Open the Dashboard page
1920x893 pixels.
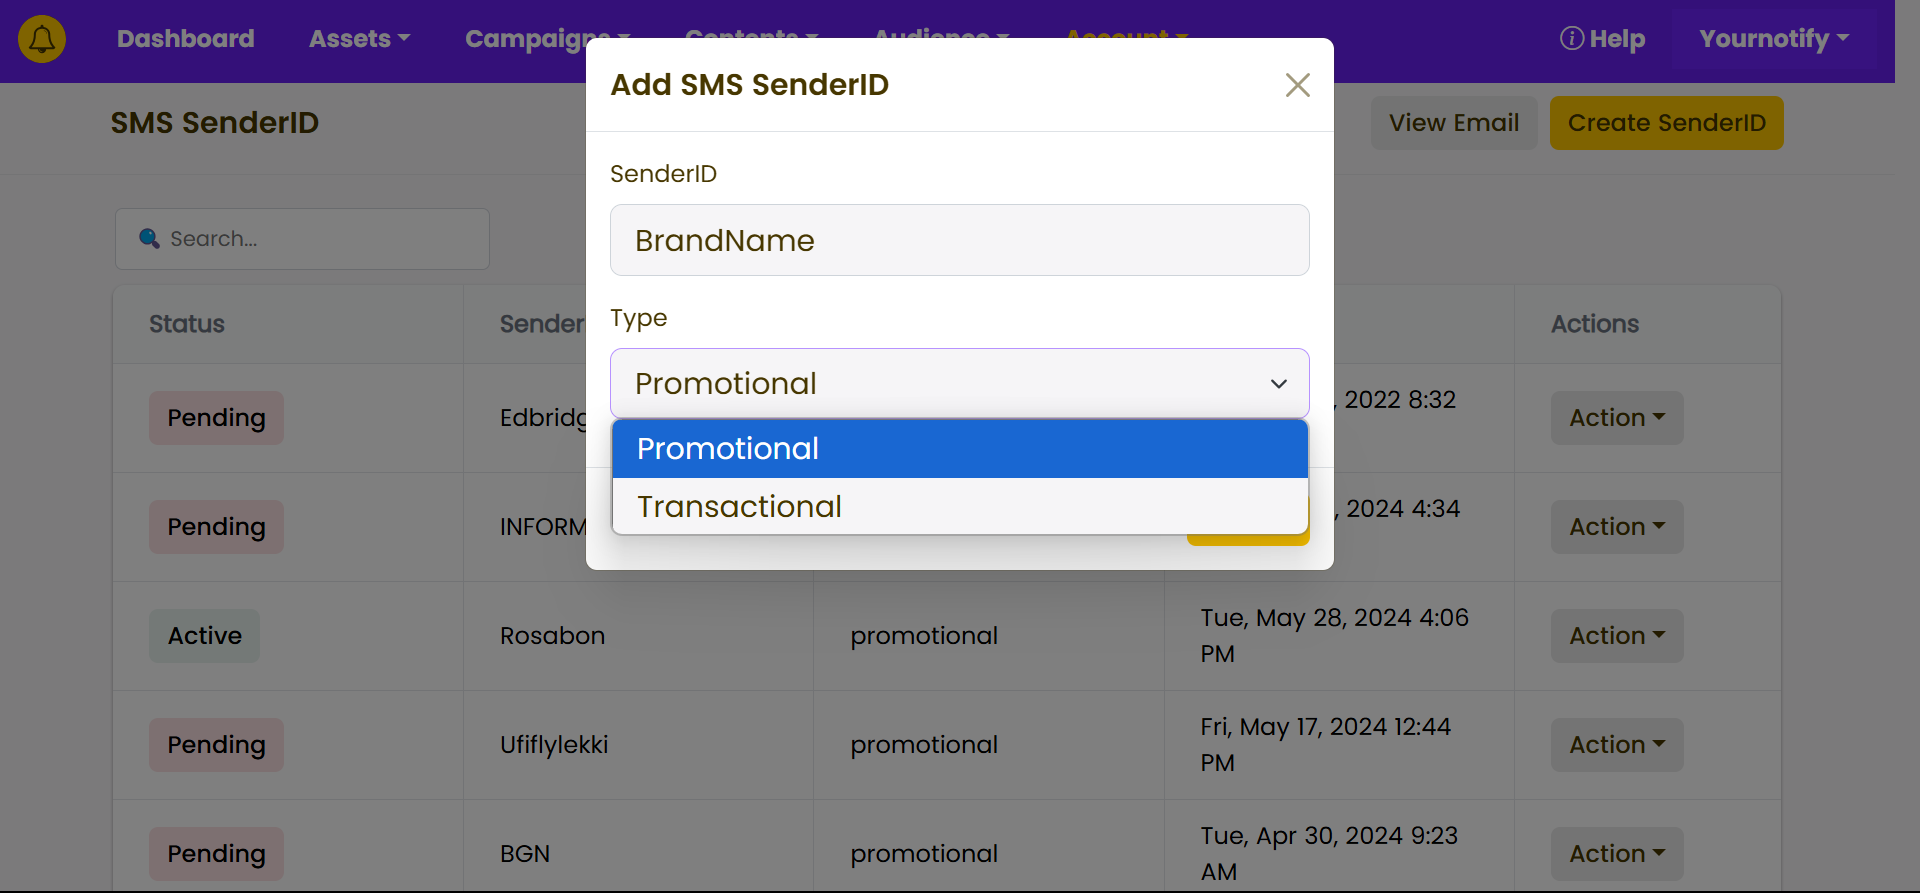(186, 39)
